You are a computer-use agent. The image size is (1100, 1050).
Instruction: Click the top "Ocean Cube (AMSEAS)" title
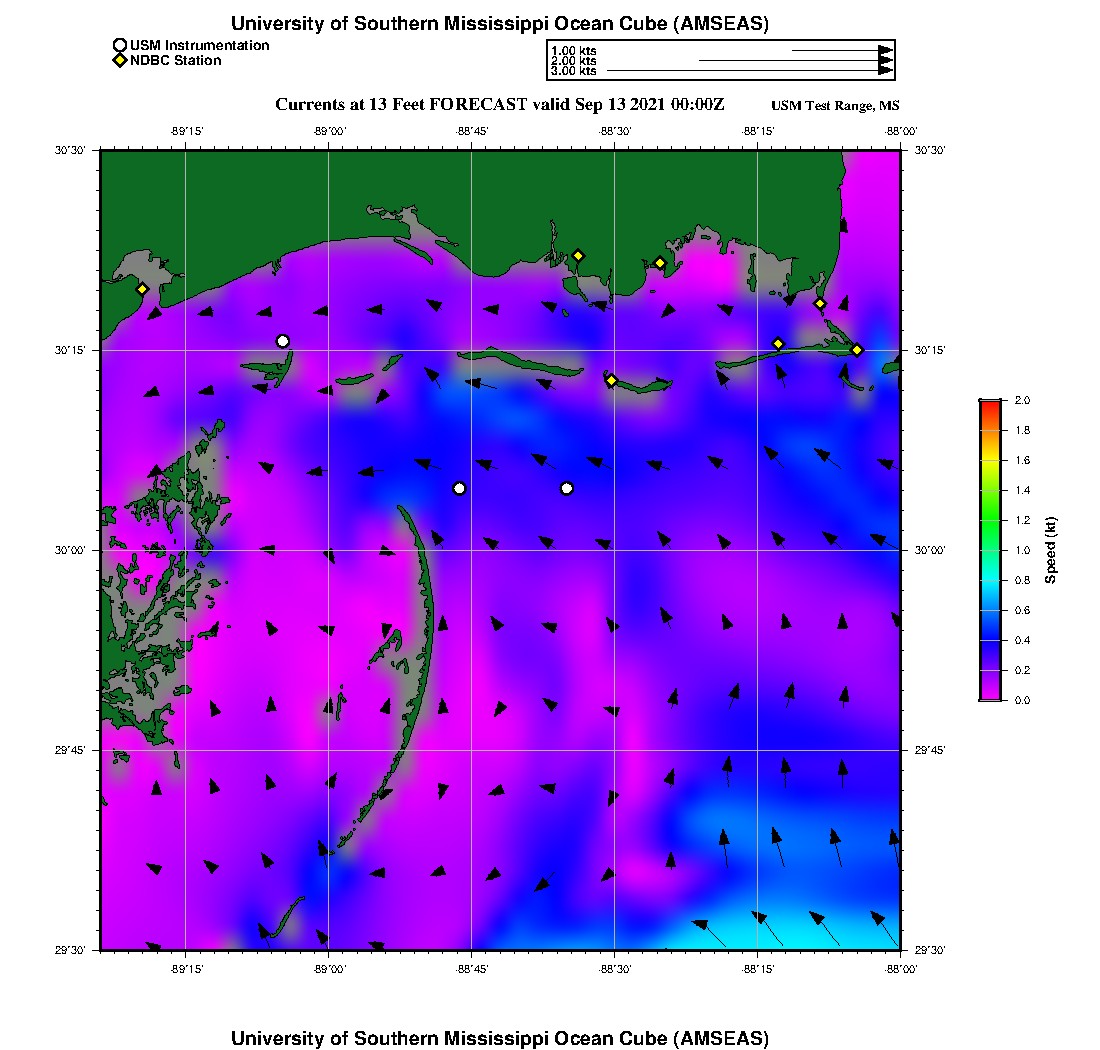500,23
